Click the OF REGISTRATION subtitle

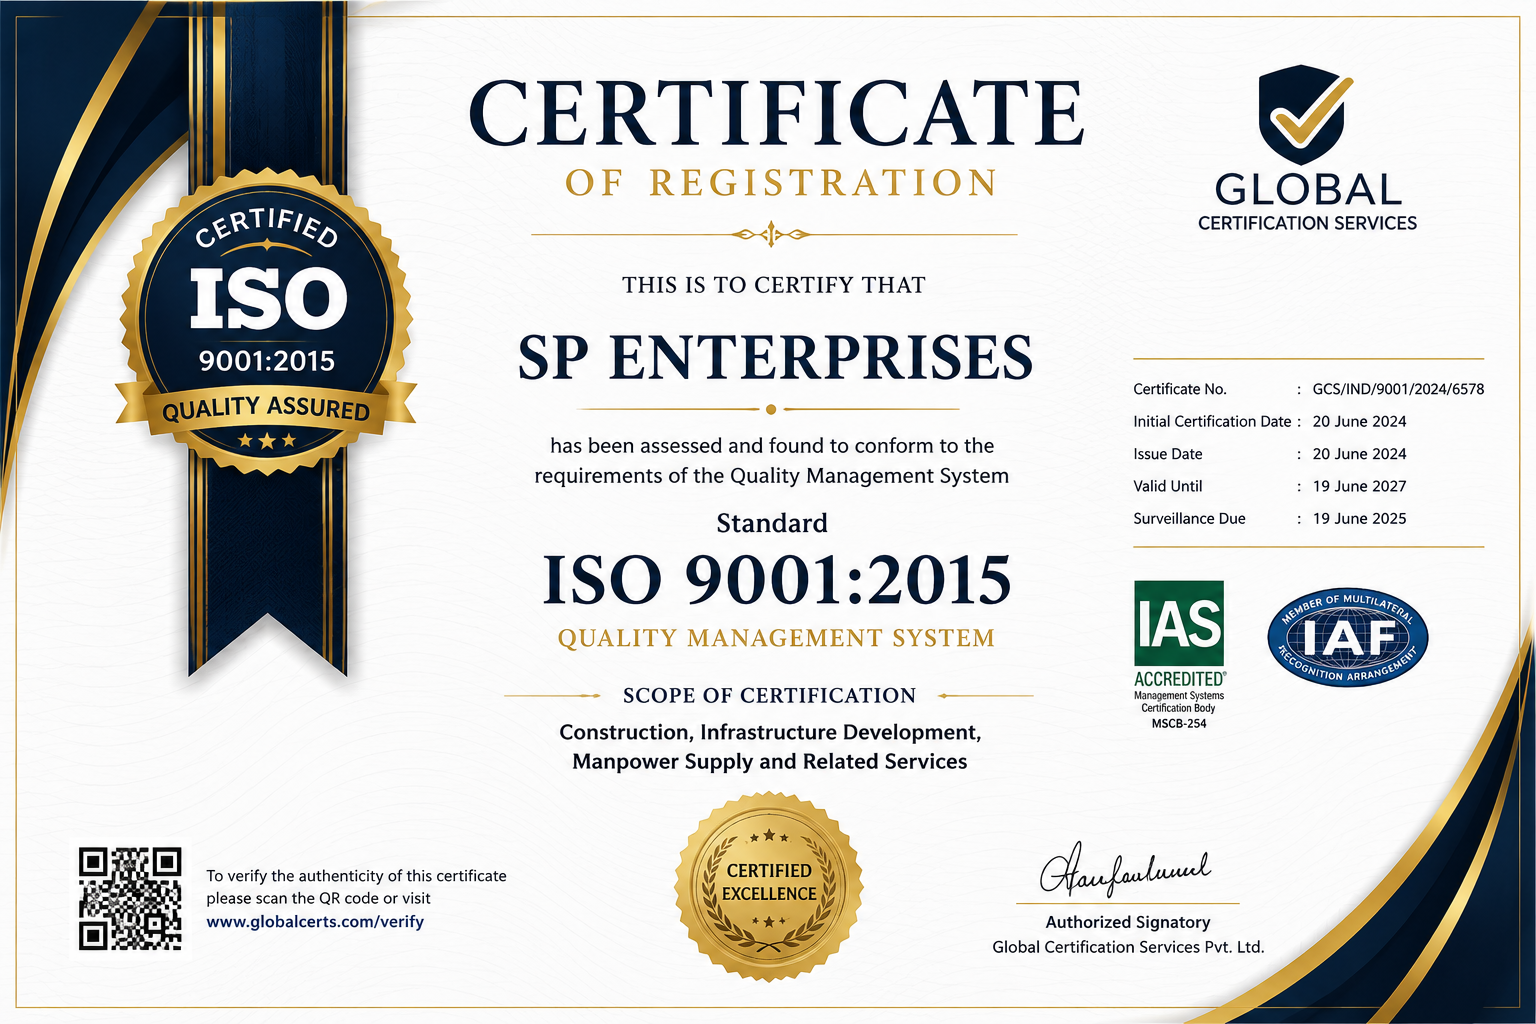click(781, 183)
